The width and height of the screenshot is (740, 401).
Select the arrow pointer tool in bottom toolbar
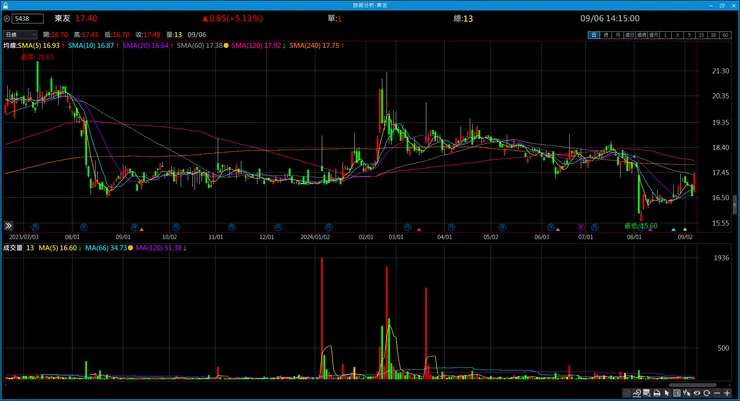pos(667,393)
